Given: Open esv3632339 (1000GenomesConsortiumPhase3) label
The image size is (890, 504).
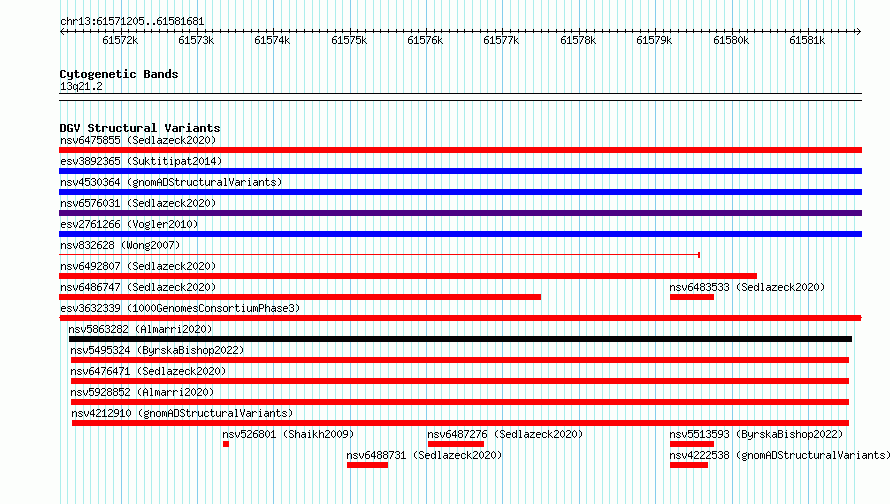Looking at the screenshot, I should pos(180,308).
